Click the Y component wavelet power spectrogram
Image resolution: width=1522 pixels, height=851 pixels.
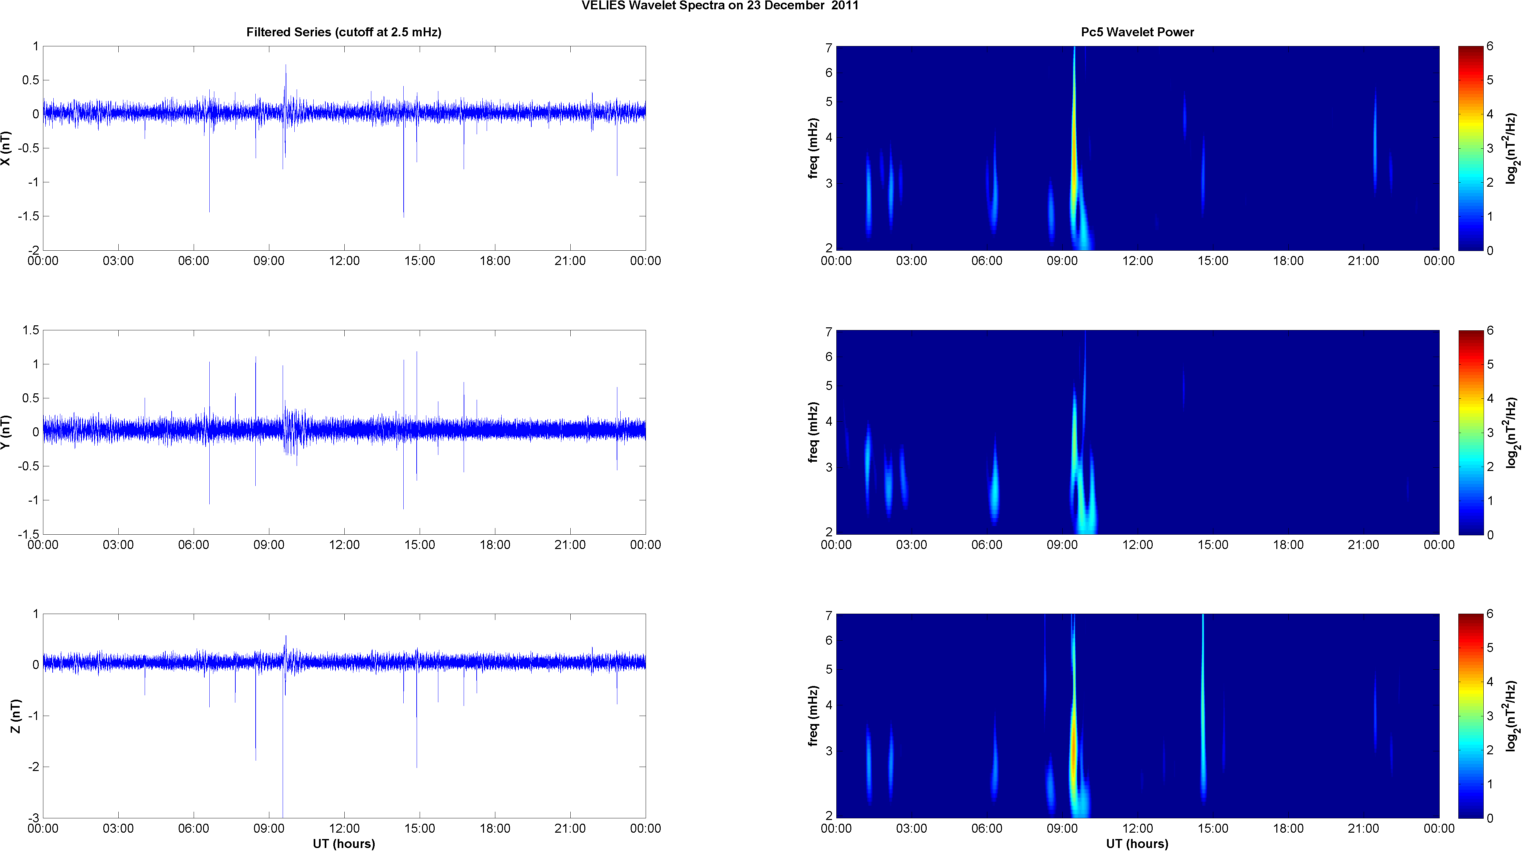(x=1137, y=432)
